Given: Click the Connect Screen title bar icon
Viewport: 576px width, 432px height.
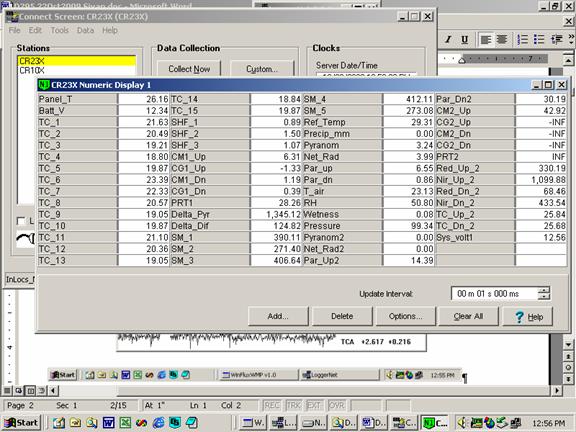Looking at the screenshot, I should 12,16.
